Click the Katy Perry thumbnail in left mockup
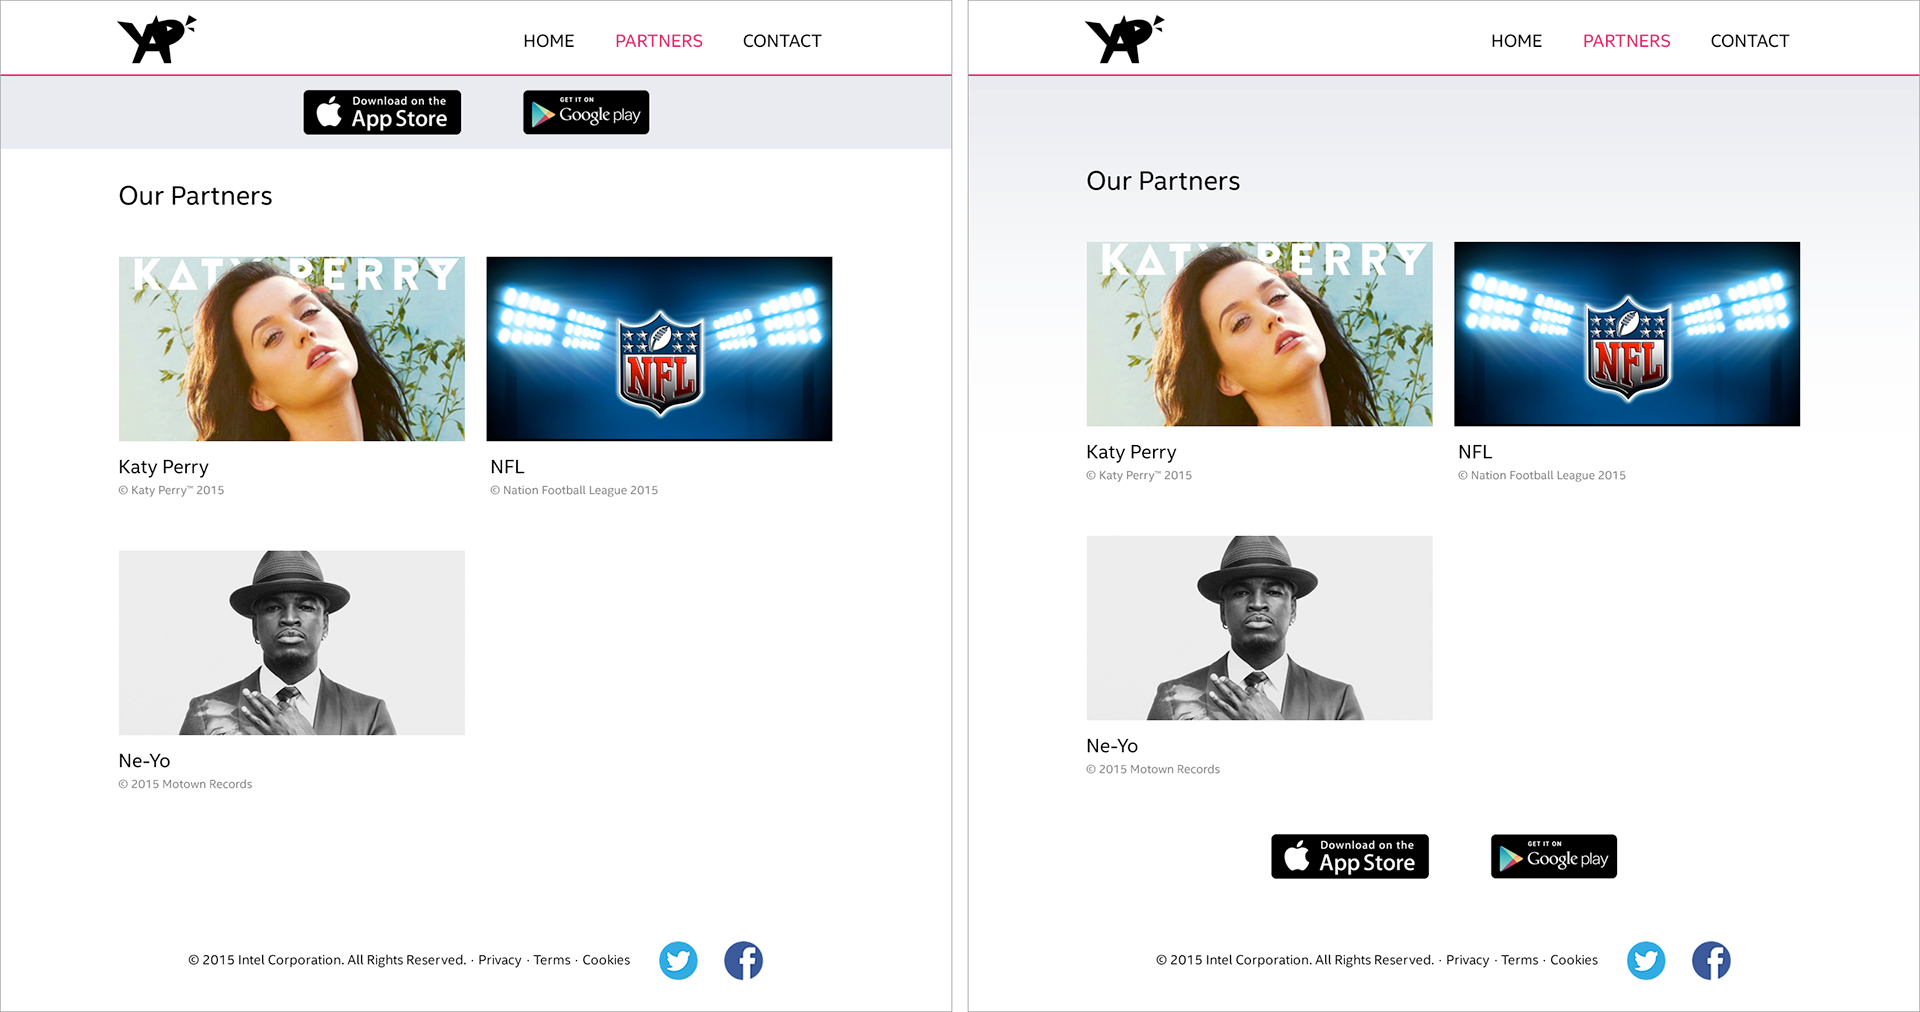This screenshot has height=1012, width=1920. click(x=292, y=349)
